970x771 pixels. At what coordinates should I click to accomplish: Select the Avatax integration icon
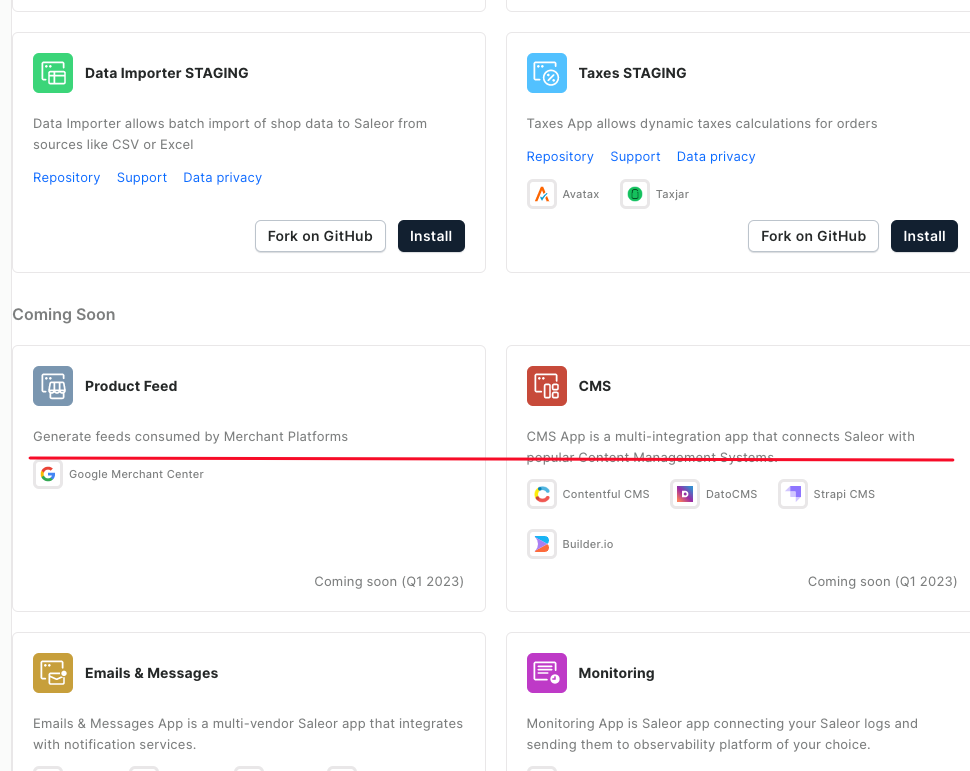(x=542, y=193)
